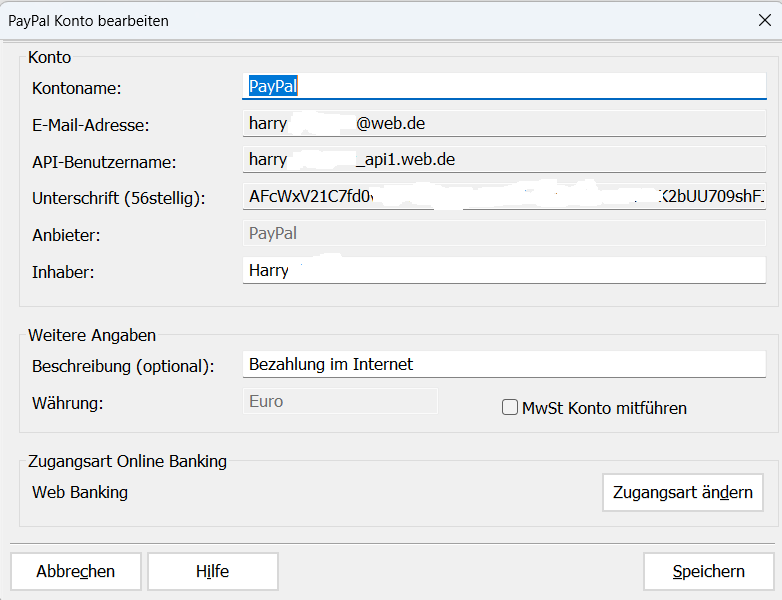Click the Zugangsart Online Banking group title
This screenshot has height=600, width=782.
tap(127, 461)
